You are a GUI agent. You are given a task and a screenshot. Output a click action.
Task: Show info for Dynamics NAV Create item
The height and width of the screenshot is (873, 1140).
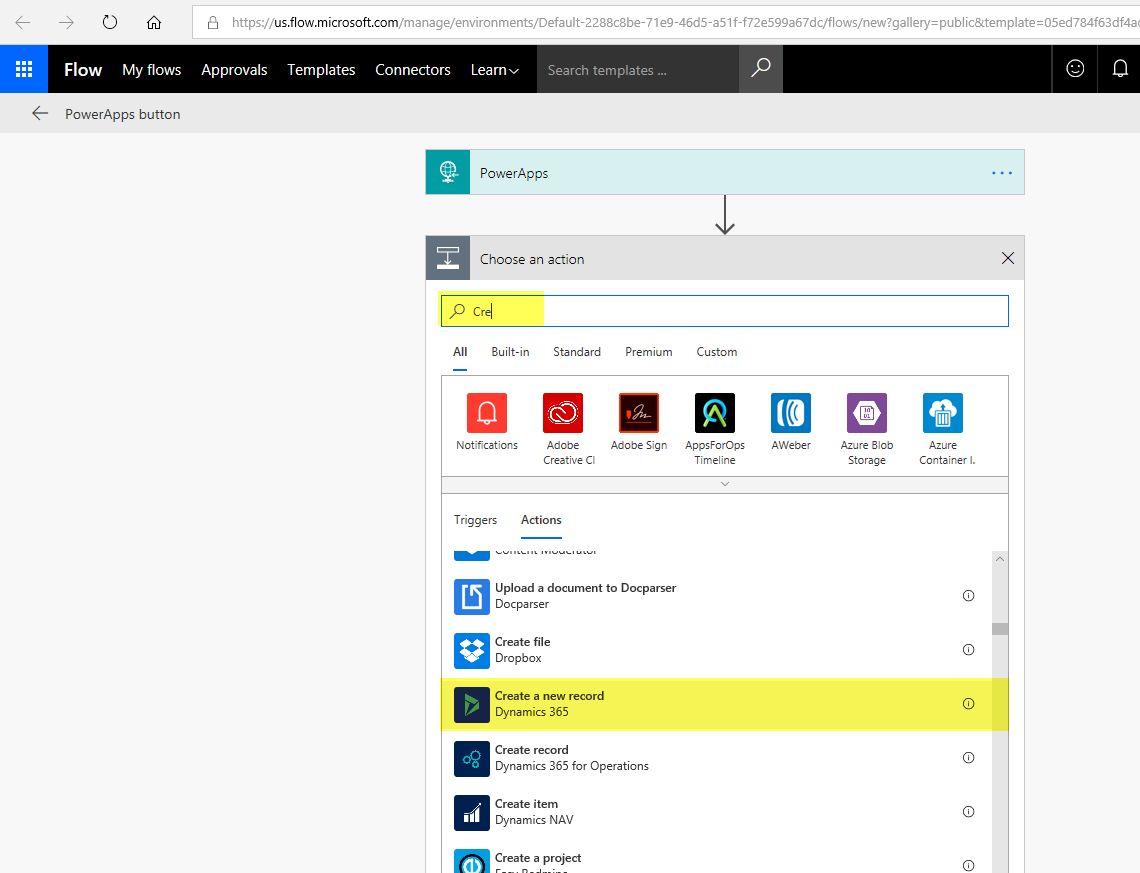point(968,811)
